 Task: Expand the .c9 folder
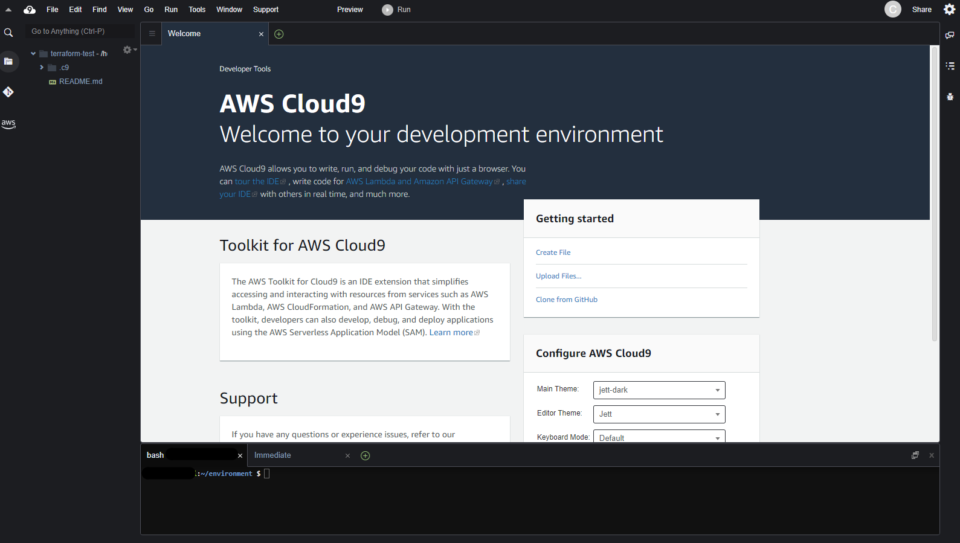click(42, 67)
